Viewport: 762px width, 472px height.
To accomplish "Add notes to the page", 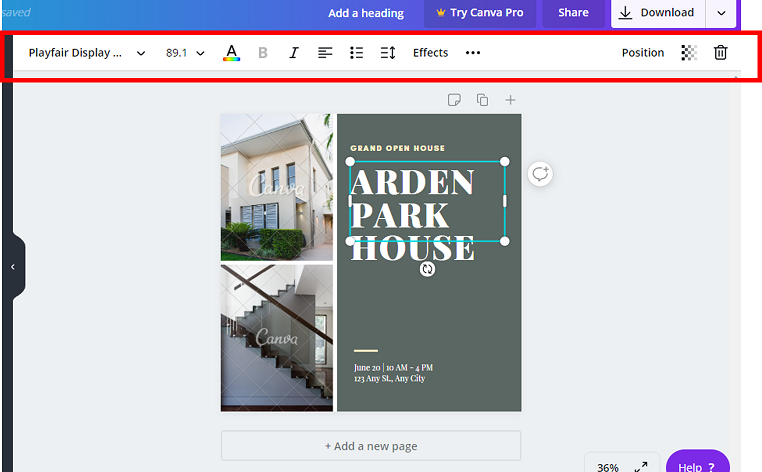I will (x=454, y=100).
